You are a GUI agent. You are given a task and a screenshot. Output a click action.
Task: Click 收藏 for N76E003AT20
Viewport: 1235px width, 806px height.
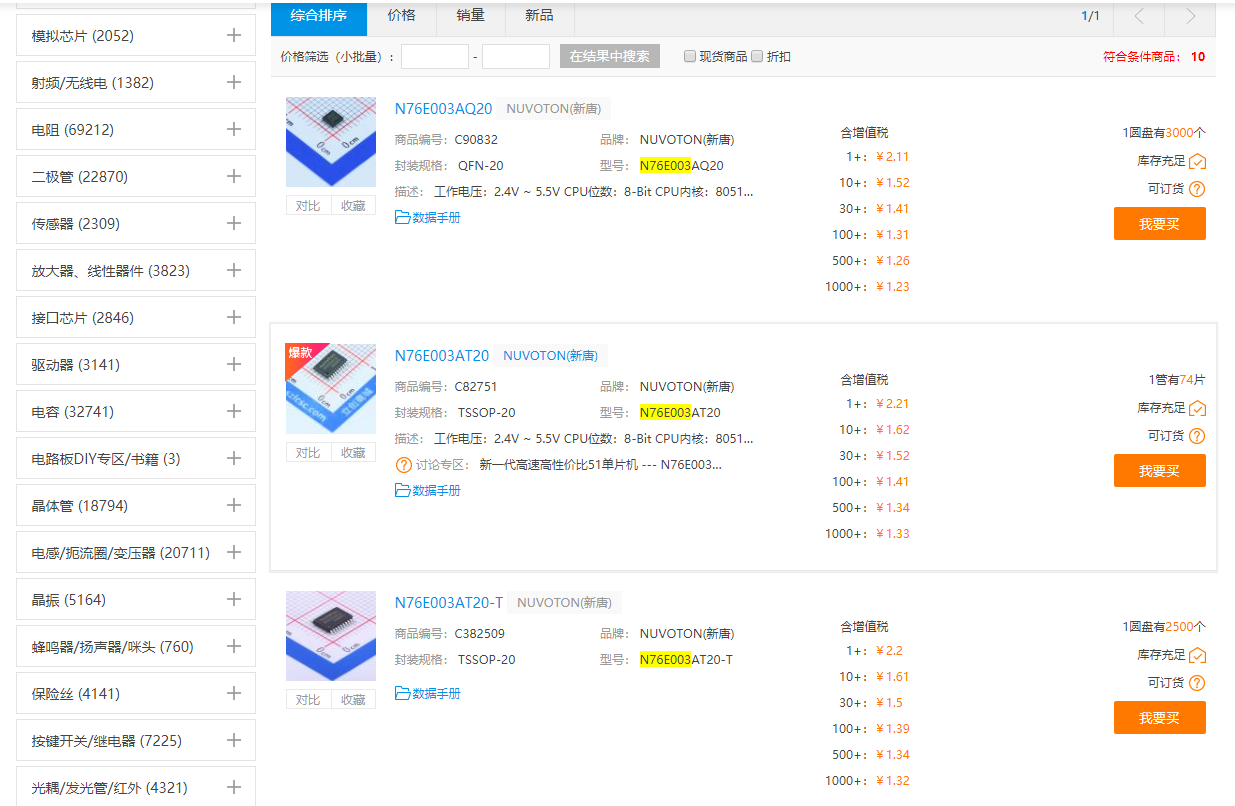353,452
